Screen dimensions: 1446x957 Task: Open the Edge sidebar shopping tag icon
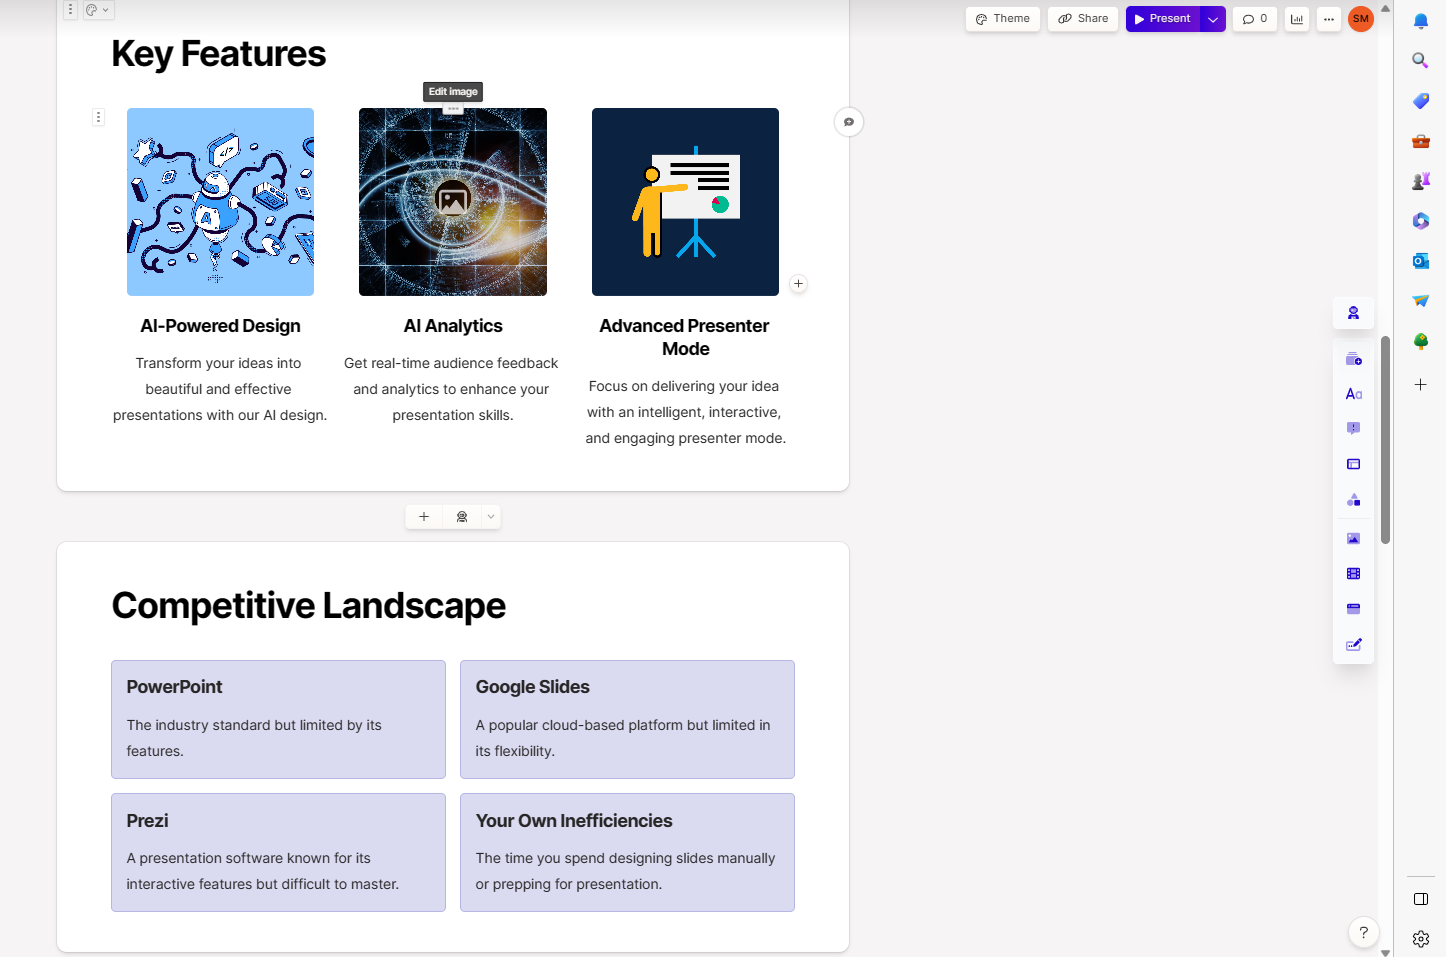[x=1420, y=101]
